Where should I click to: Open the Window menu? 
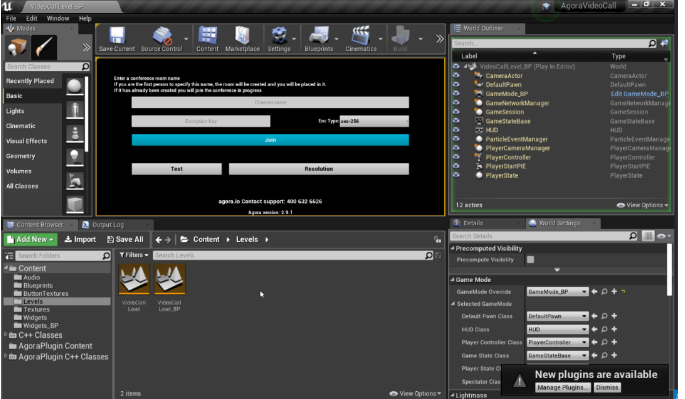tap(58, 18)
